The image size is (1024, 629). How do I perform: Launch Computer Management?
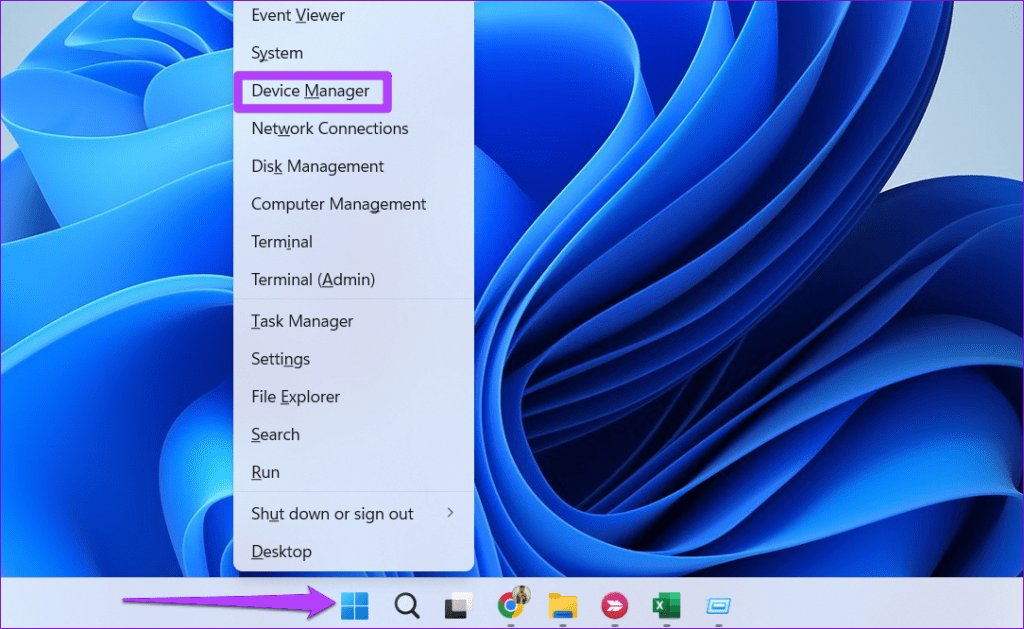tap(338, 203)
